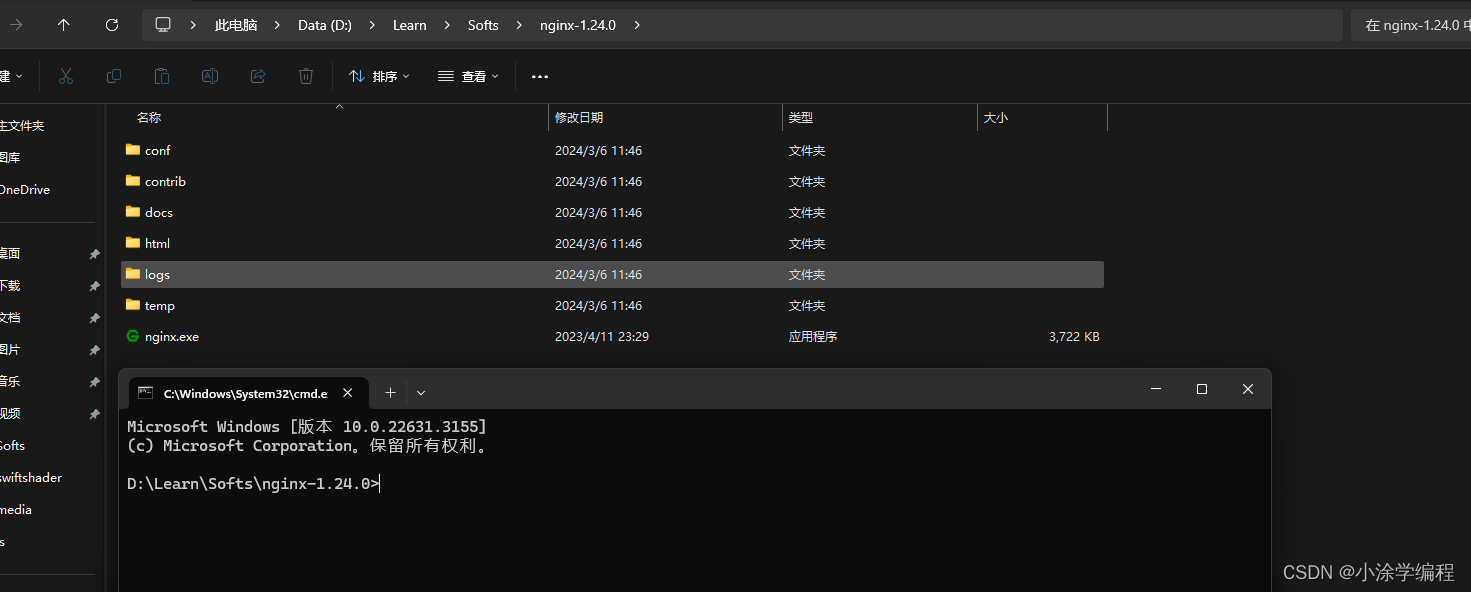1471x592 pixels.
Task: Expand chevron after 此电脑 in address bar
Action: click(x=277, y=25)
